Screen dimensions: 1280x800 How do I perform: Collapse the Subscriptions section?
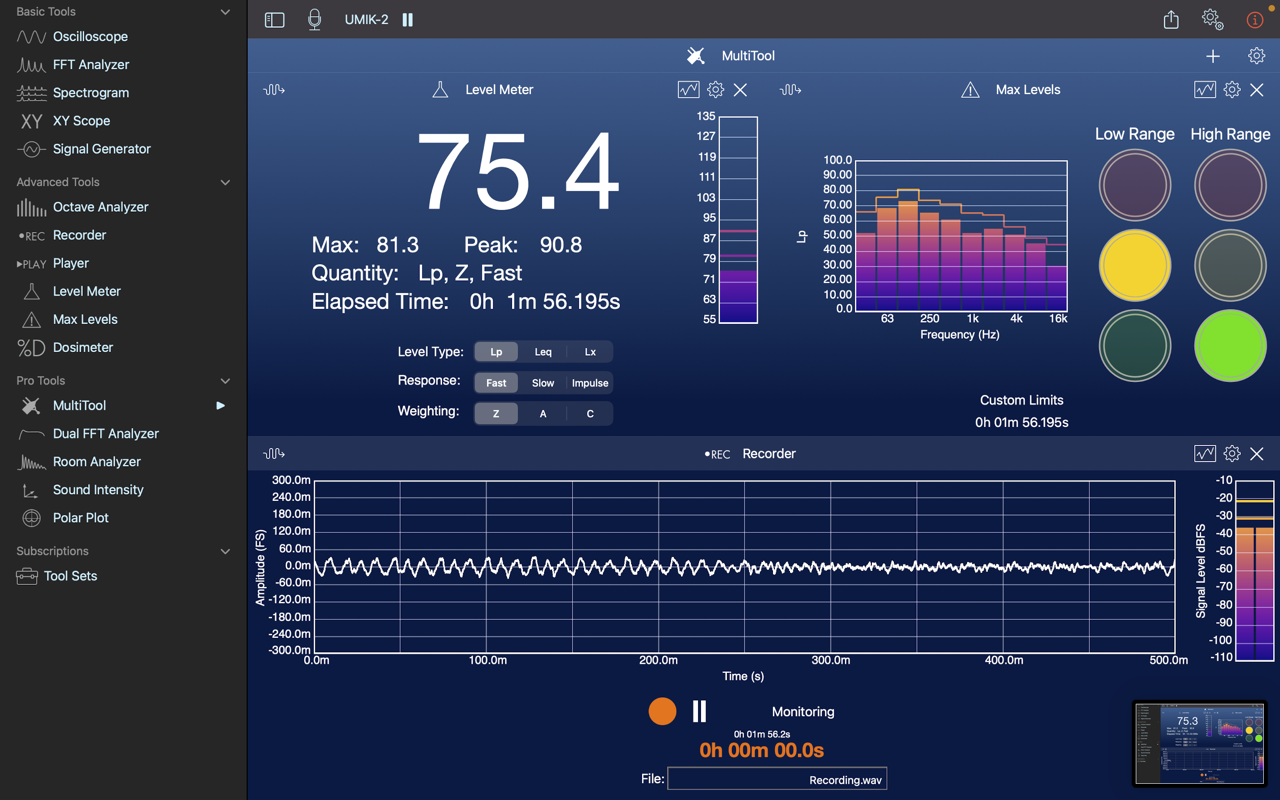click(225, 551)
